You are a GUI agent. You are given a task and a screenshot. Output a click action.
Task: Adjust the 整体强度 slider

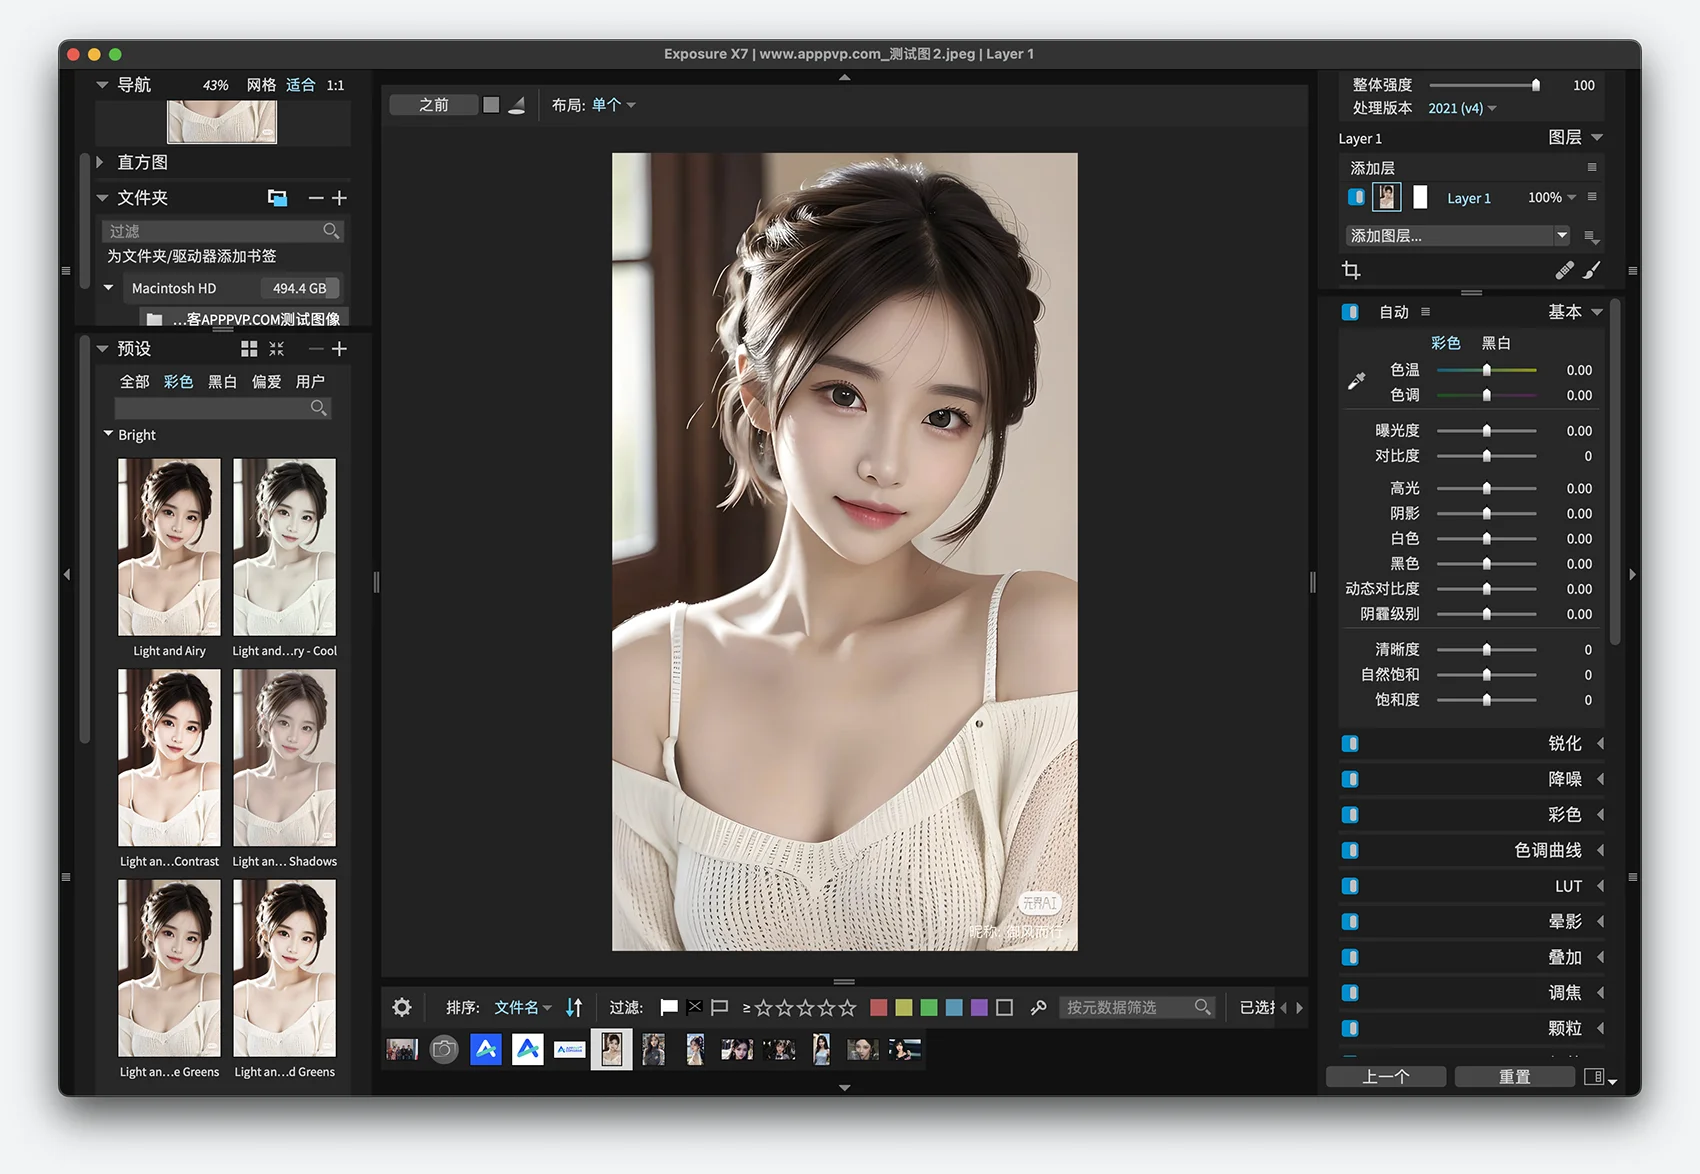(1485, 85)
